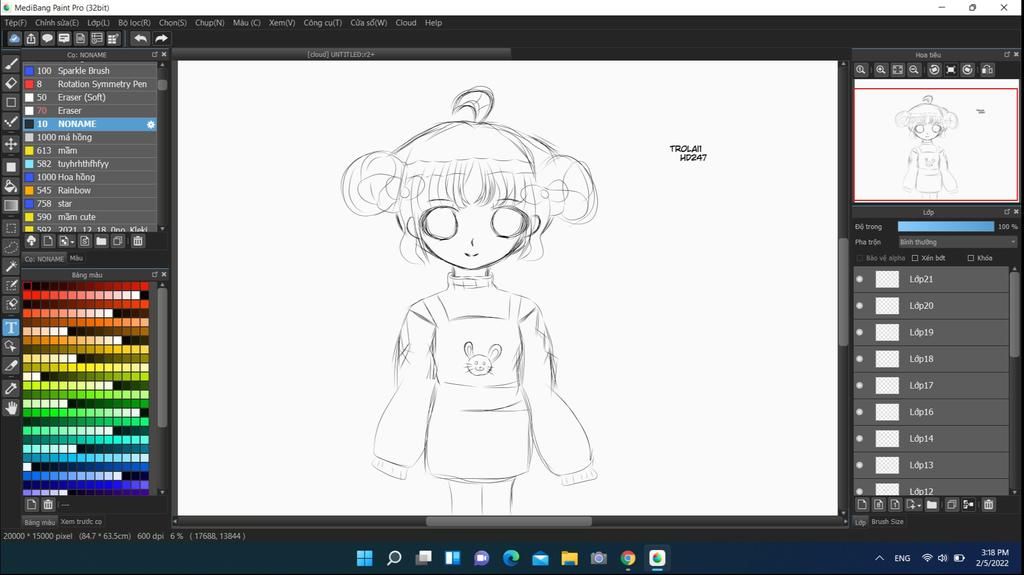Image resolution: width=1024 pixels, height=575 pixels.
Task: Select the Rainbow brush
Action: point(89,190)
